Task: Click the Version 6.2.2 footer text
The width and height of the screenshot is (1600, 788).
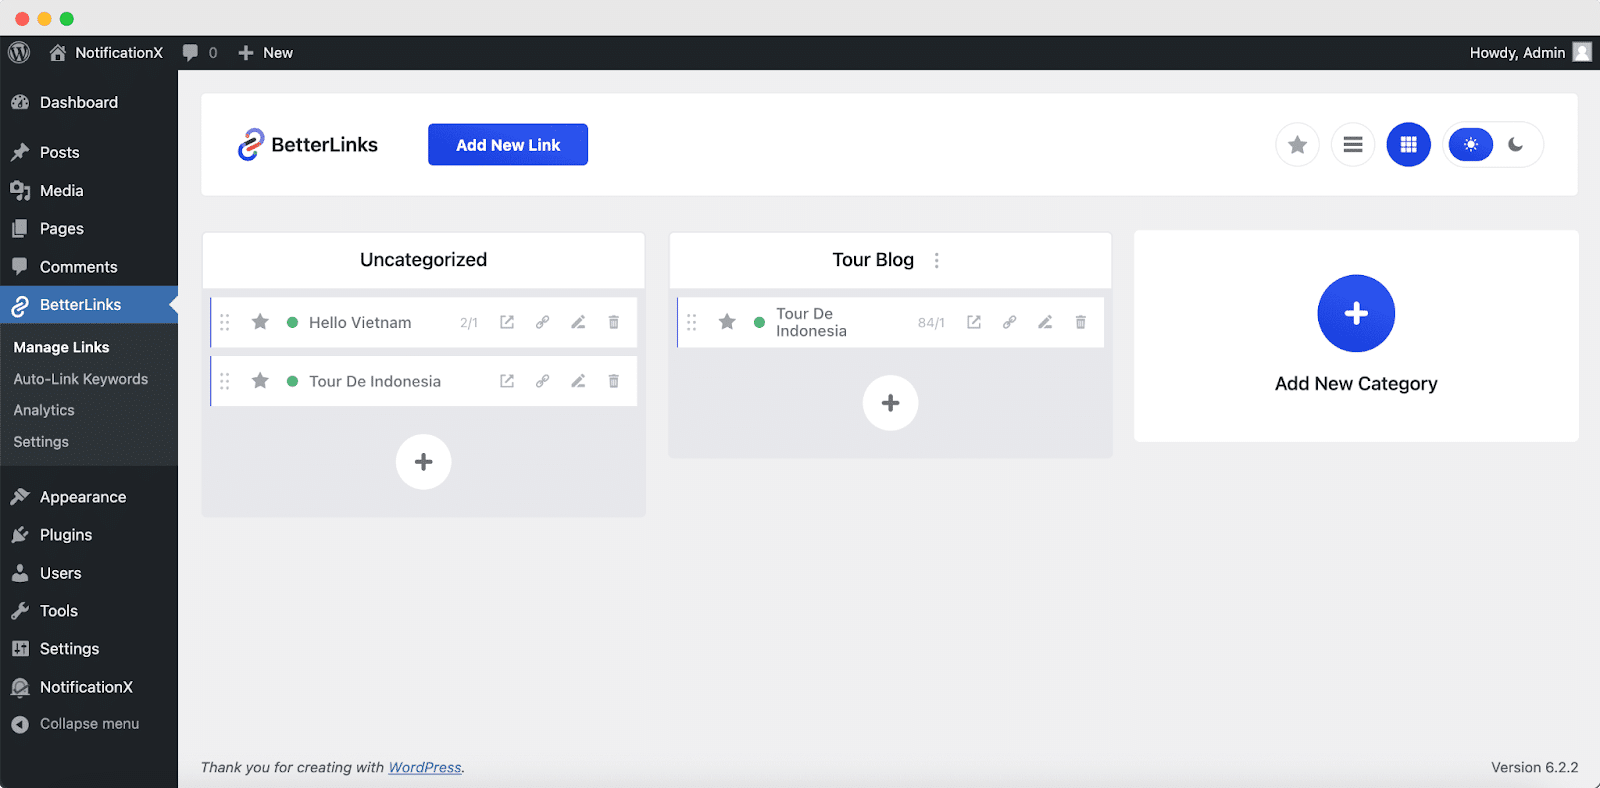Action: pos(1534,768)
